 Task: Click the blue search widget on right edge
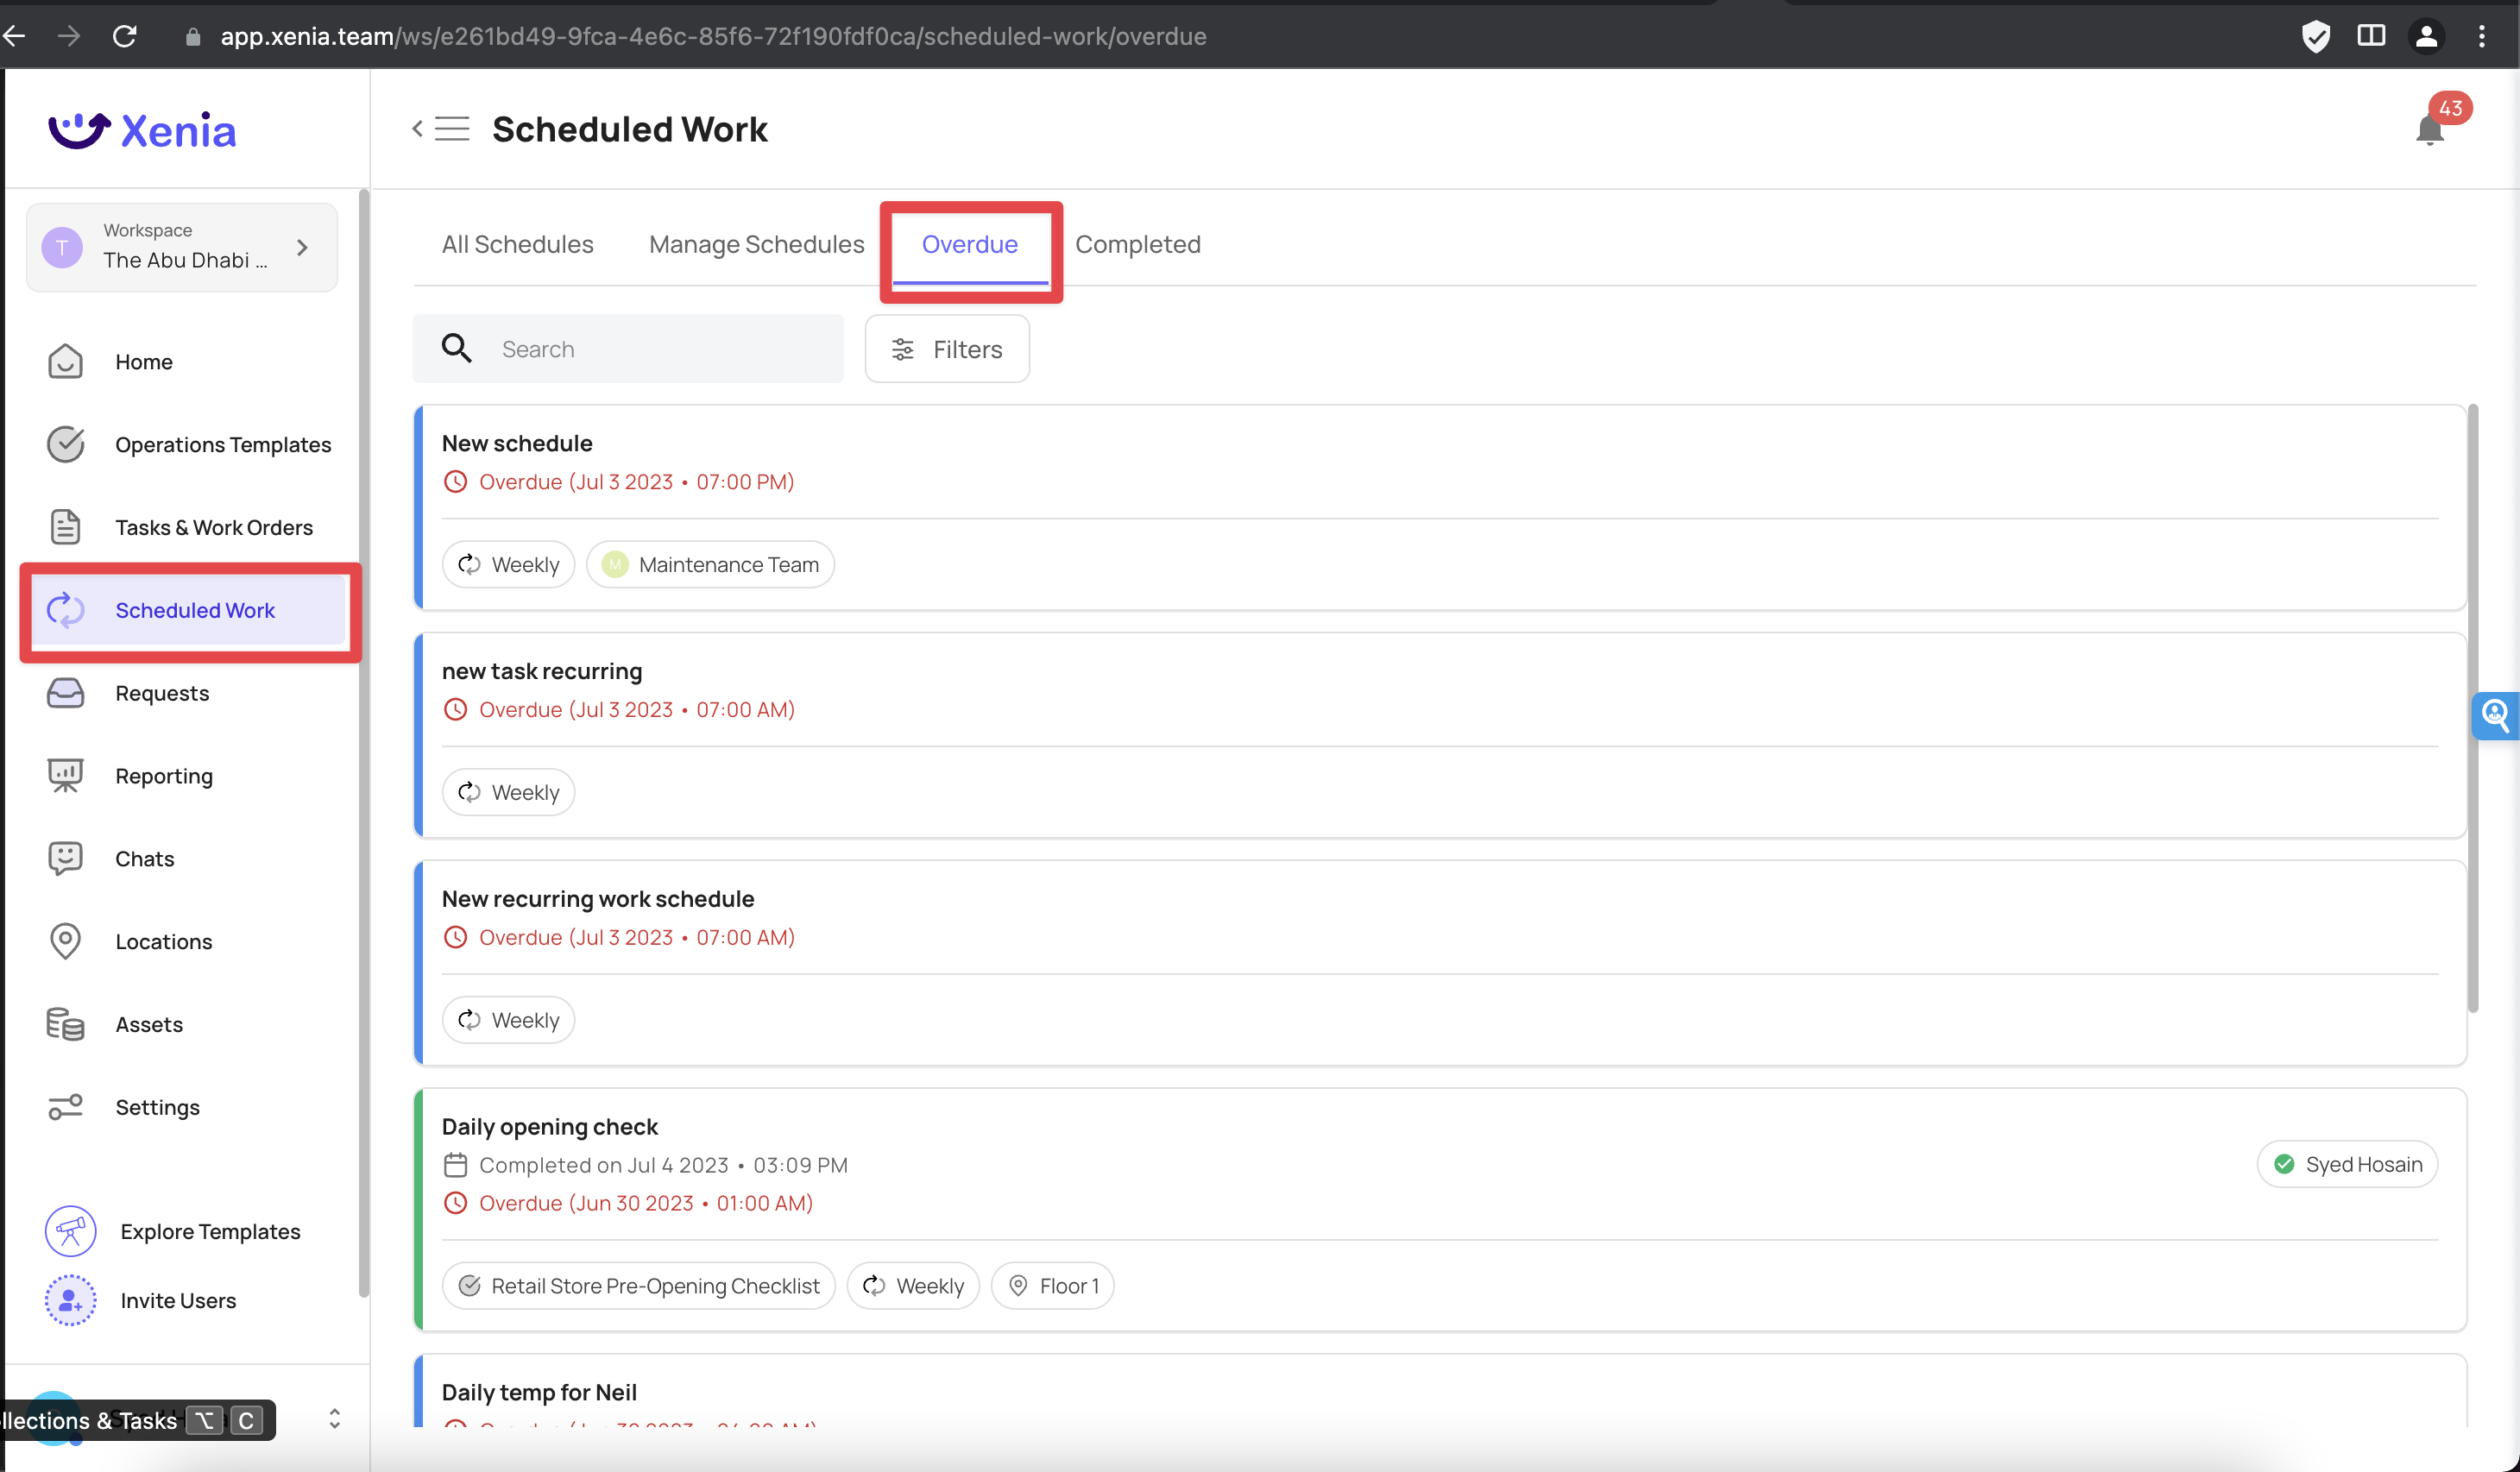pyautogui.click(x=2494, y=715)
